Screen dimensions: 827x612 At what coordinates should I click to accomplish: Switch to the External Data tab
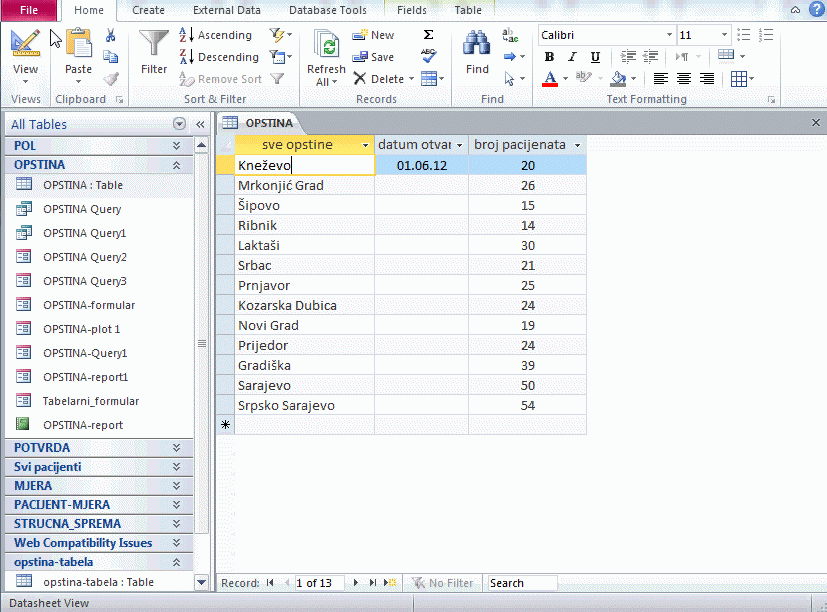(x=226, y=10)
